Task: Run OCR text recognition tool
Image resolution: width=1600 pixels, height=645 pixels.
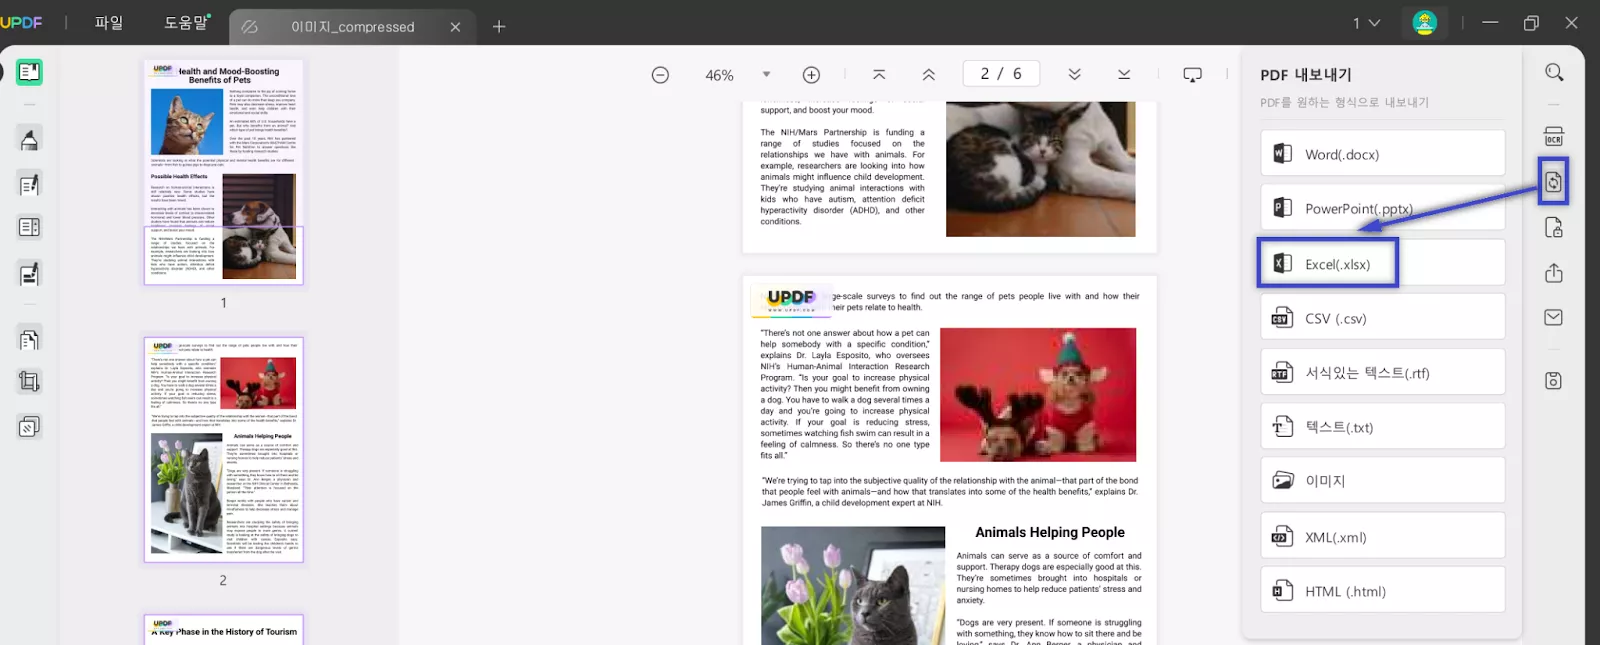Action: point(1554,137)
